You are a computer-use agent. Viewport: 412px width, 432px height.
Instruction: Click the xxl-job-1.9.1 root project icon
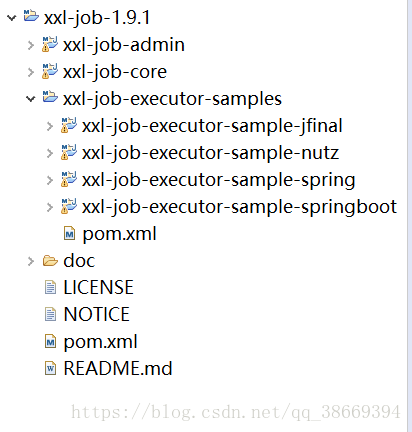point(31,16)
